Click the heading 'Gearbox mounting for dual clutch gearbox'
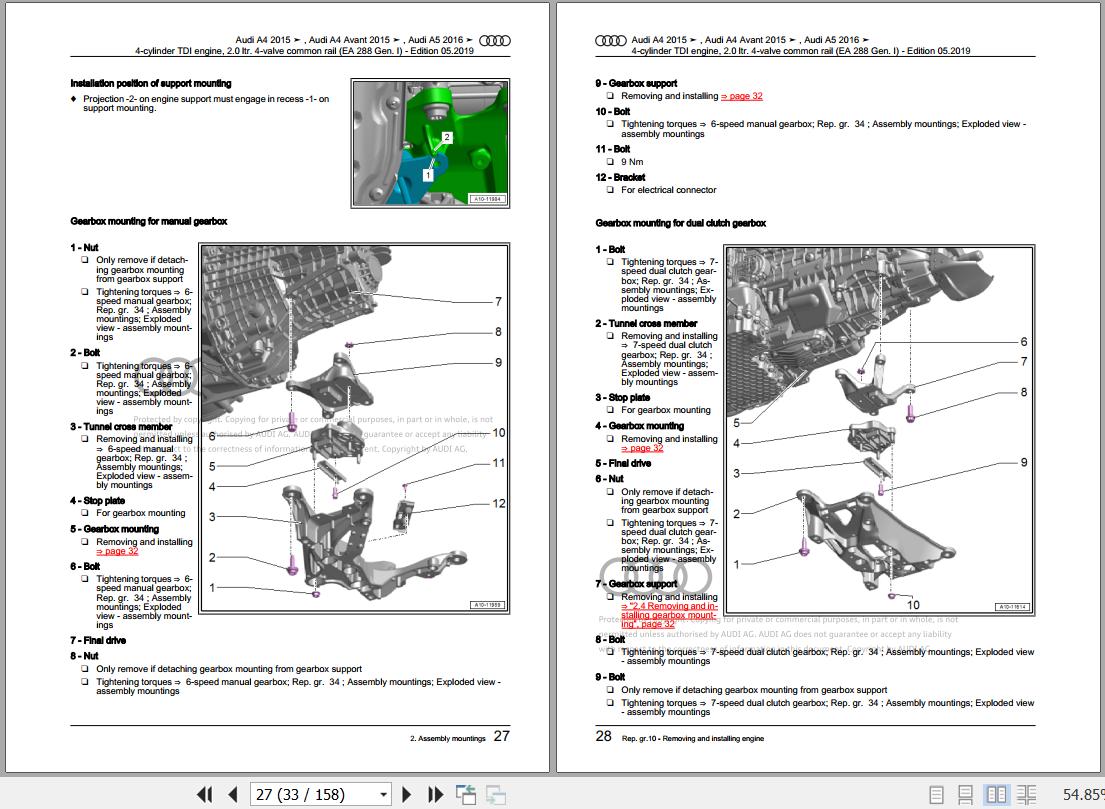 point(681,223)
